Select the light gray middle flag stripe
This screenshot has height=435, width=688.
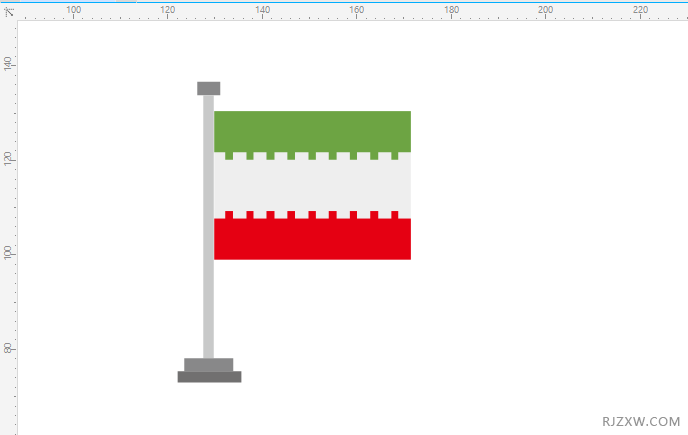(x=312, y=185)
